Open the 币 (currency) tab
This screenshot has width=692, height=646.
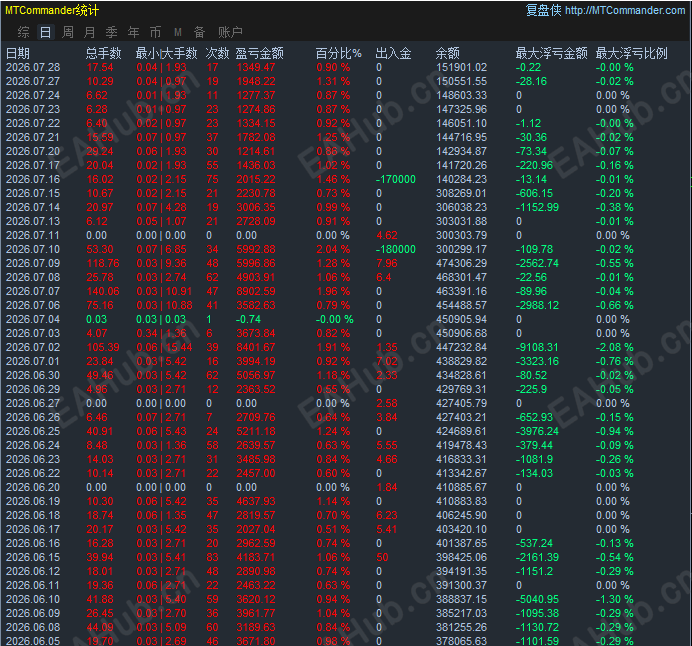155,32
